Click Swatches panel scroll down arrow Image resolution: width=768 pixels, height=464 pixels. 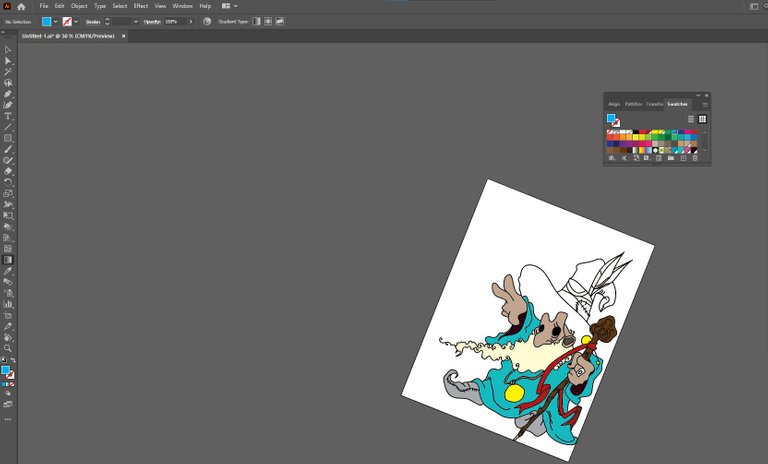[x=705, y=150]
